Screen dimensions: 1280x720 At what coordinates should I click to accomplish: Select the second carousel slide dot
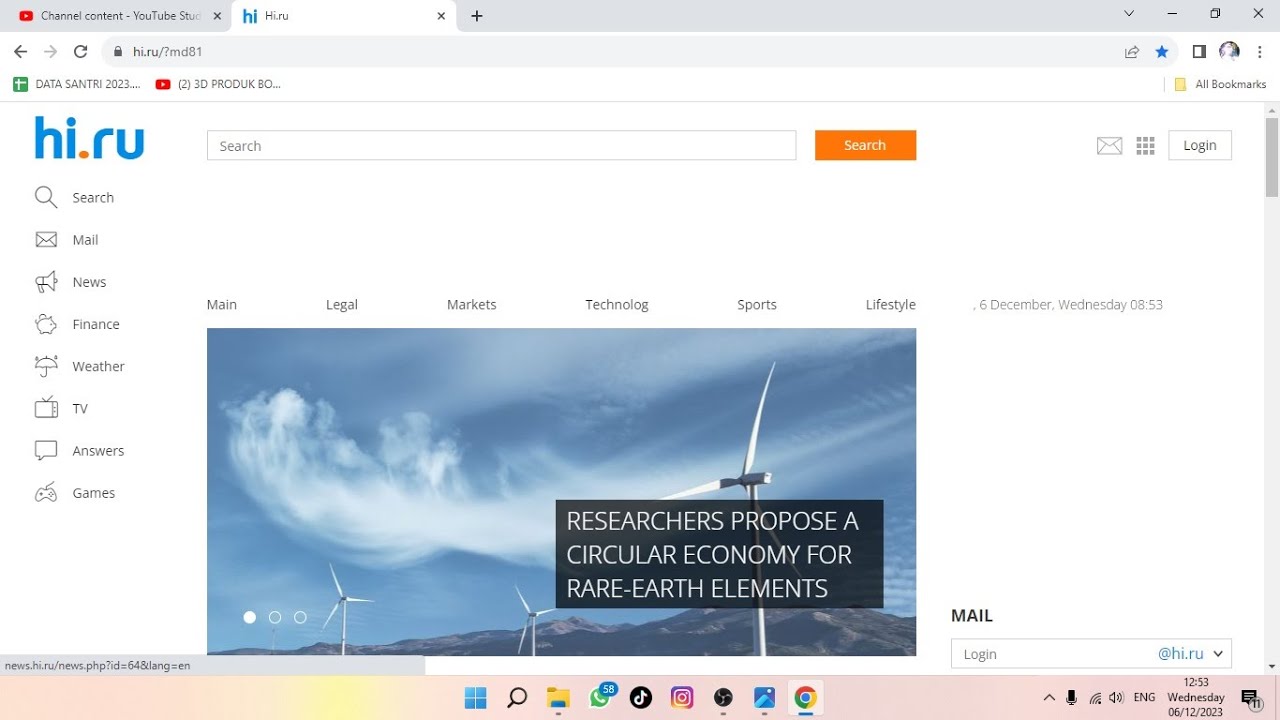point(275,617)
